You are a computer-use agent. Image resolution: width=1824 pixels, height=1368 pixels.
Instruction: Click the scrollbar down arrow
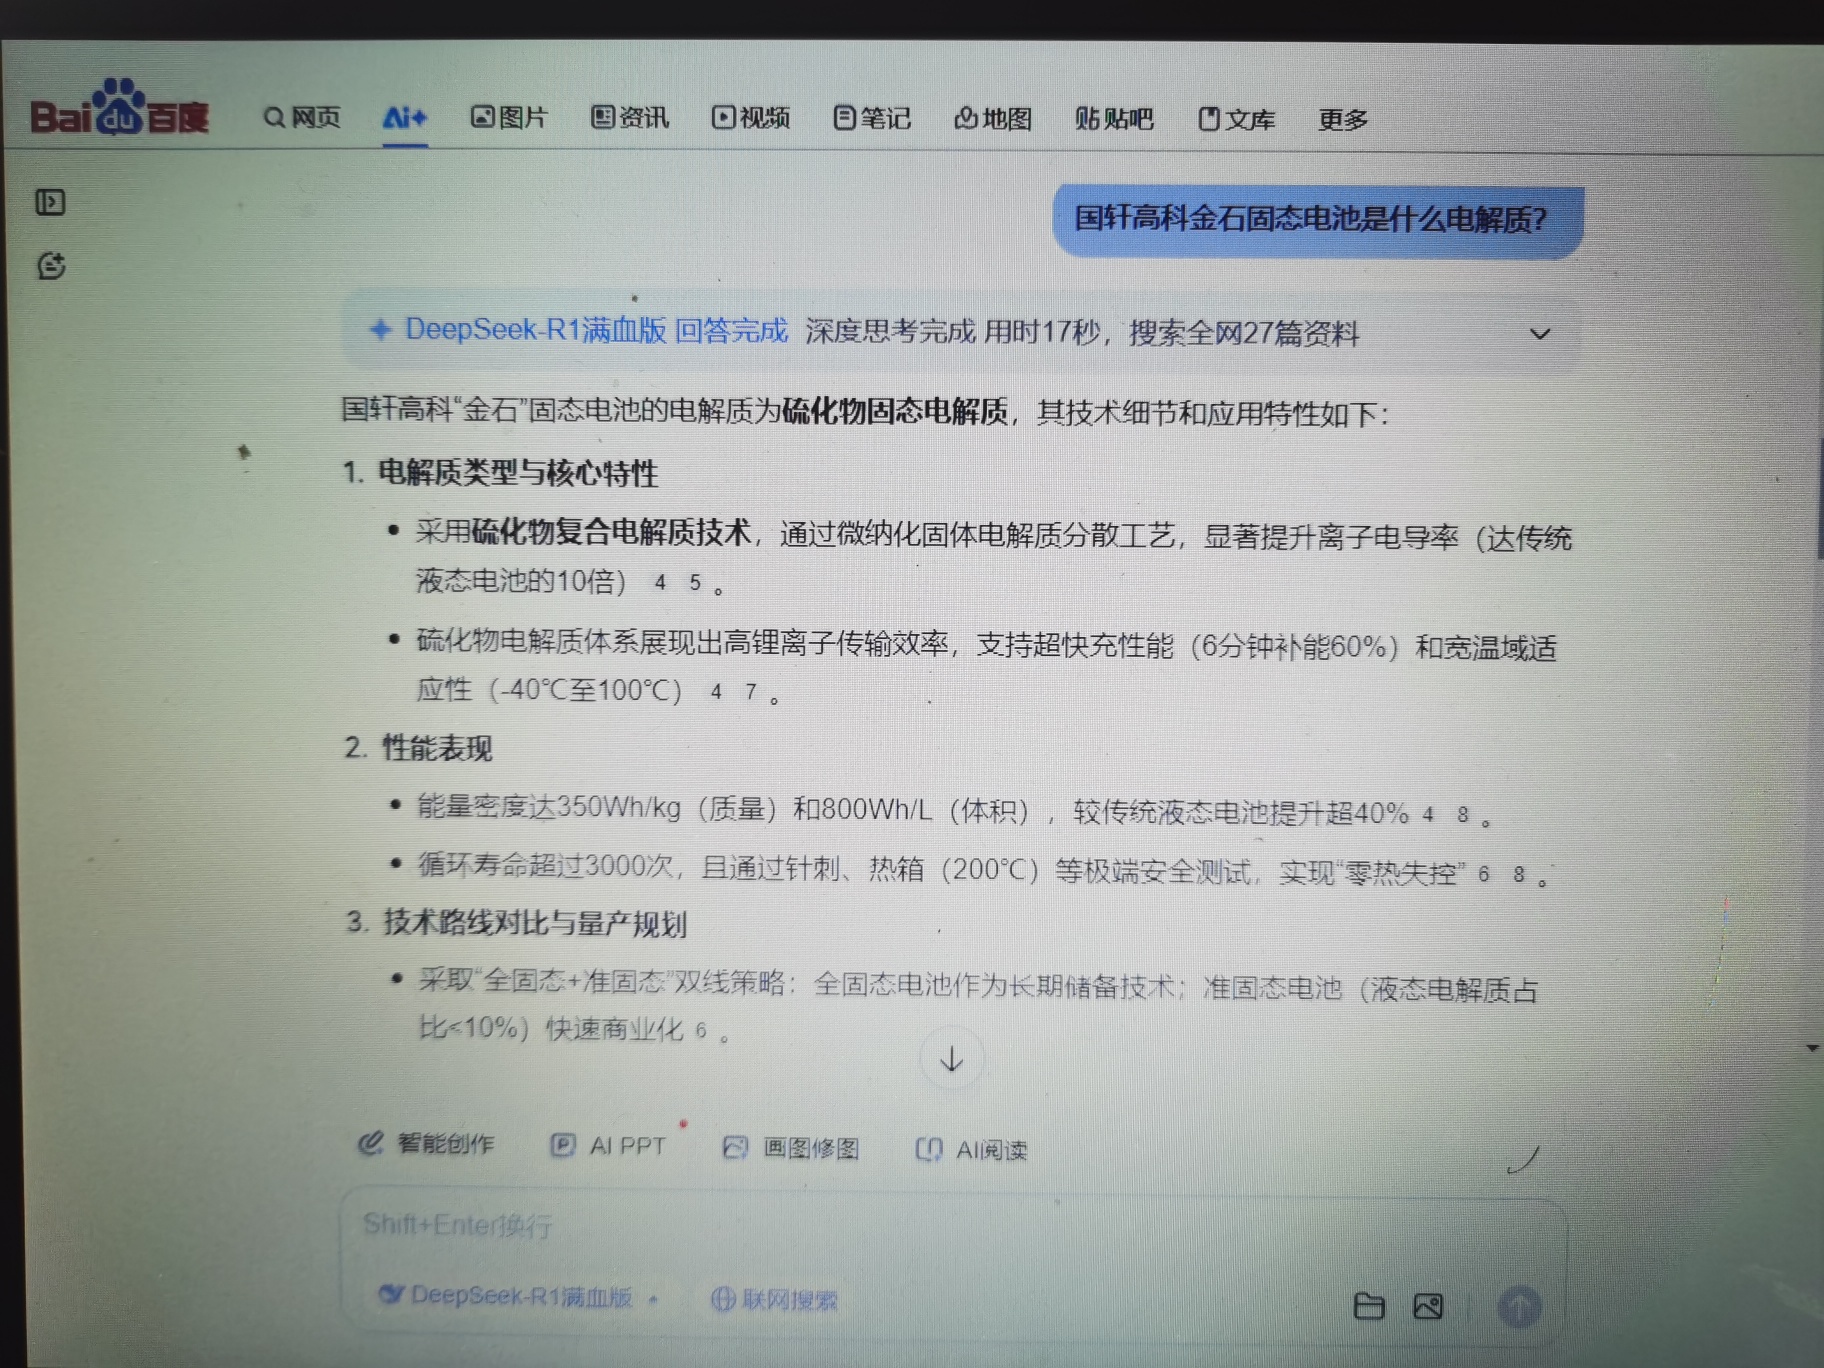tap(1813, 1048)
